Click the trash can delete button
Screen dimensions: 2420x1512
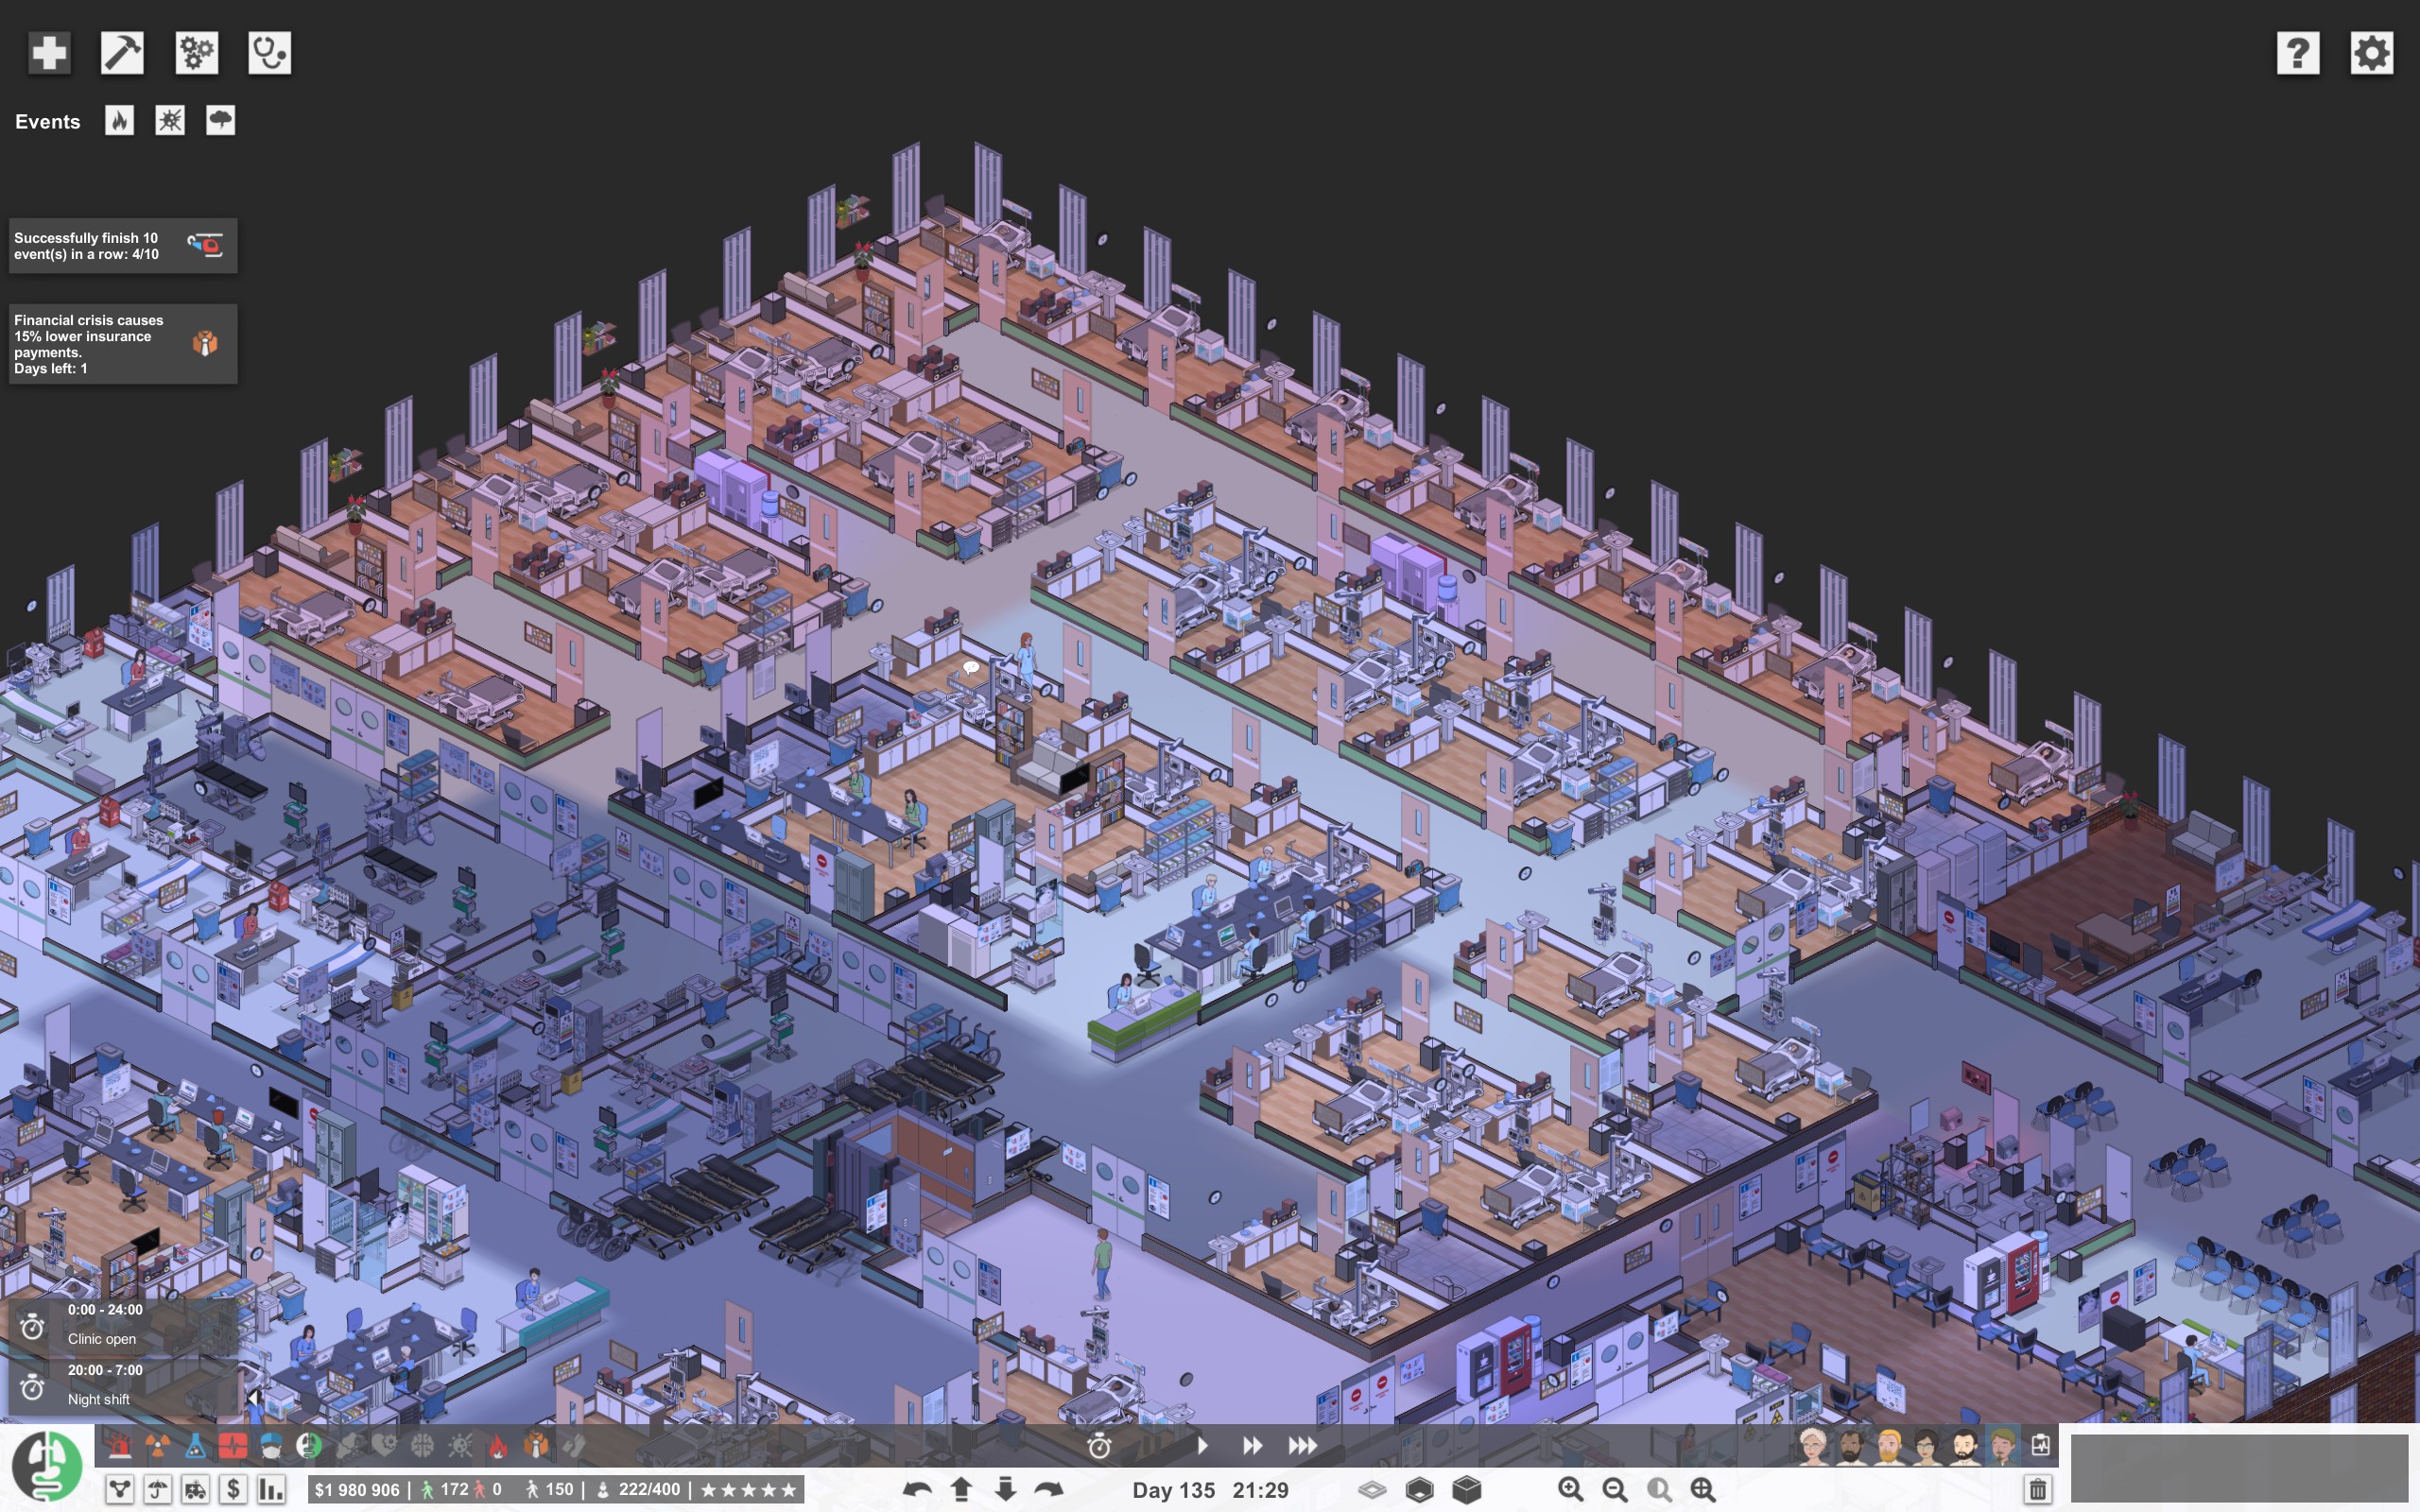(x=2037, y=1489)
